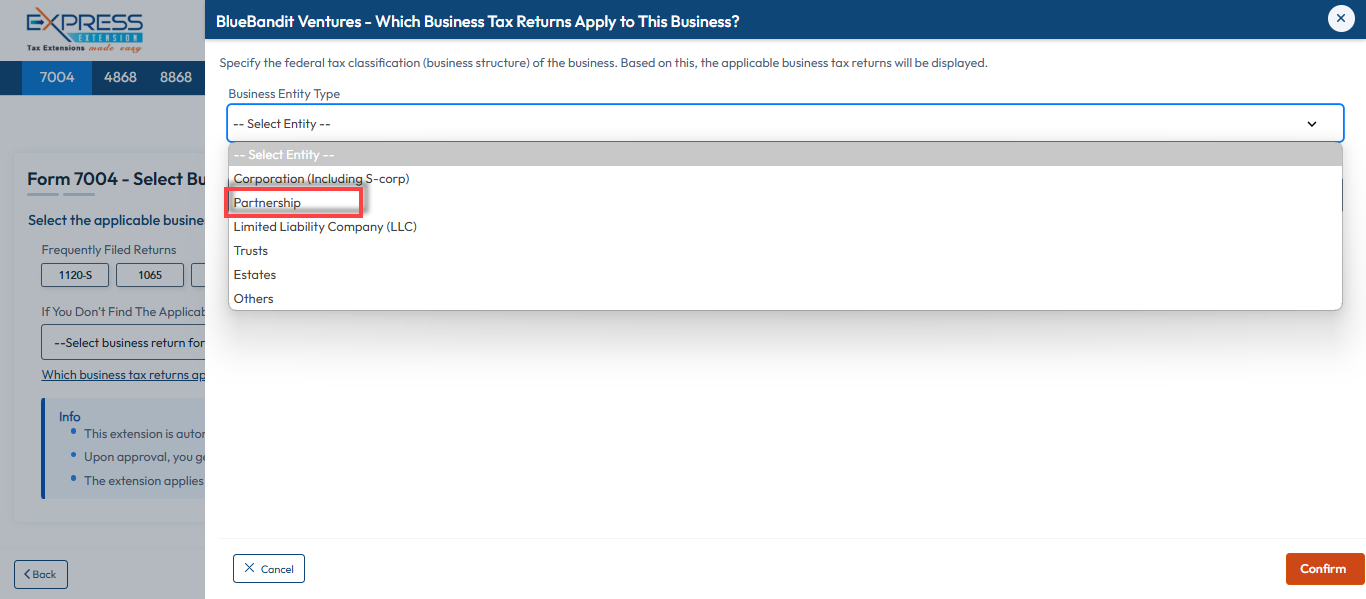Open the Business Entity Type dropdown

tap(785, 124)
